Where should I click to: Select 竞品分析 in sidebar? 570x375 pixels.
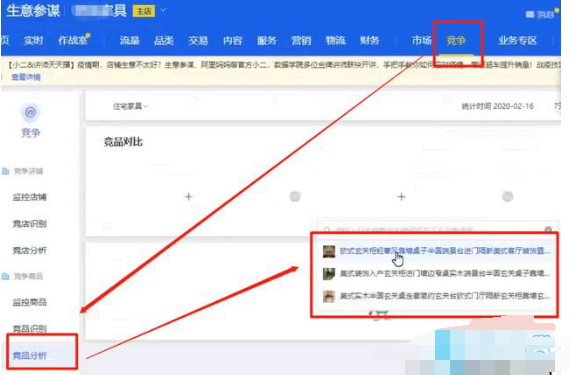click(29, 355)
